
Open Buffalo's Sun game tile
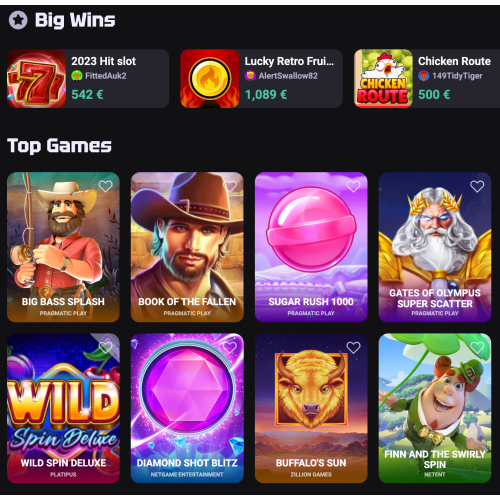coord(311,408)
